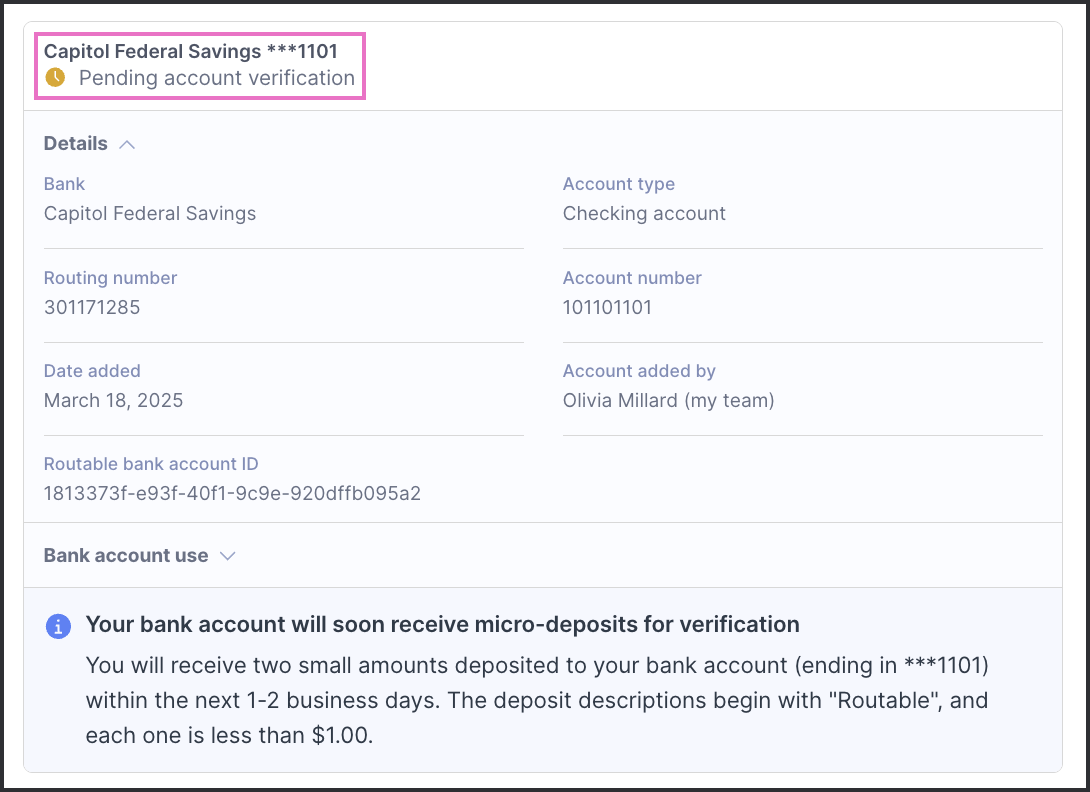Click the Capitol Federal Savings ***1101 title
The height and width of the screenshot is (792, 1090).
[190, 51]
